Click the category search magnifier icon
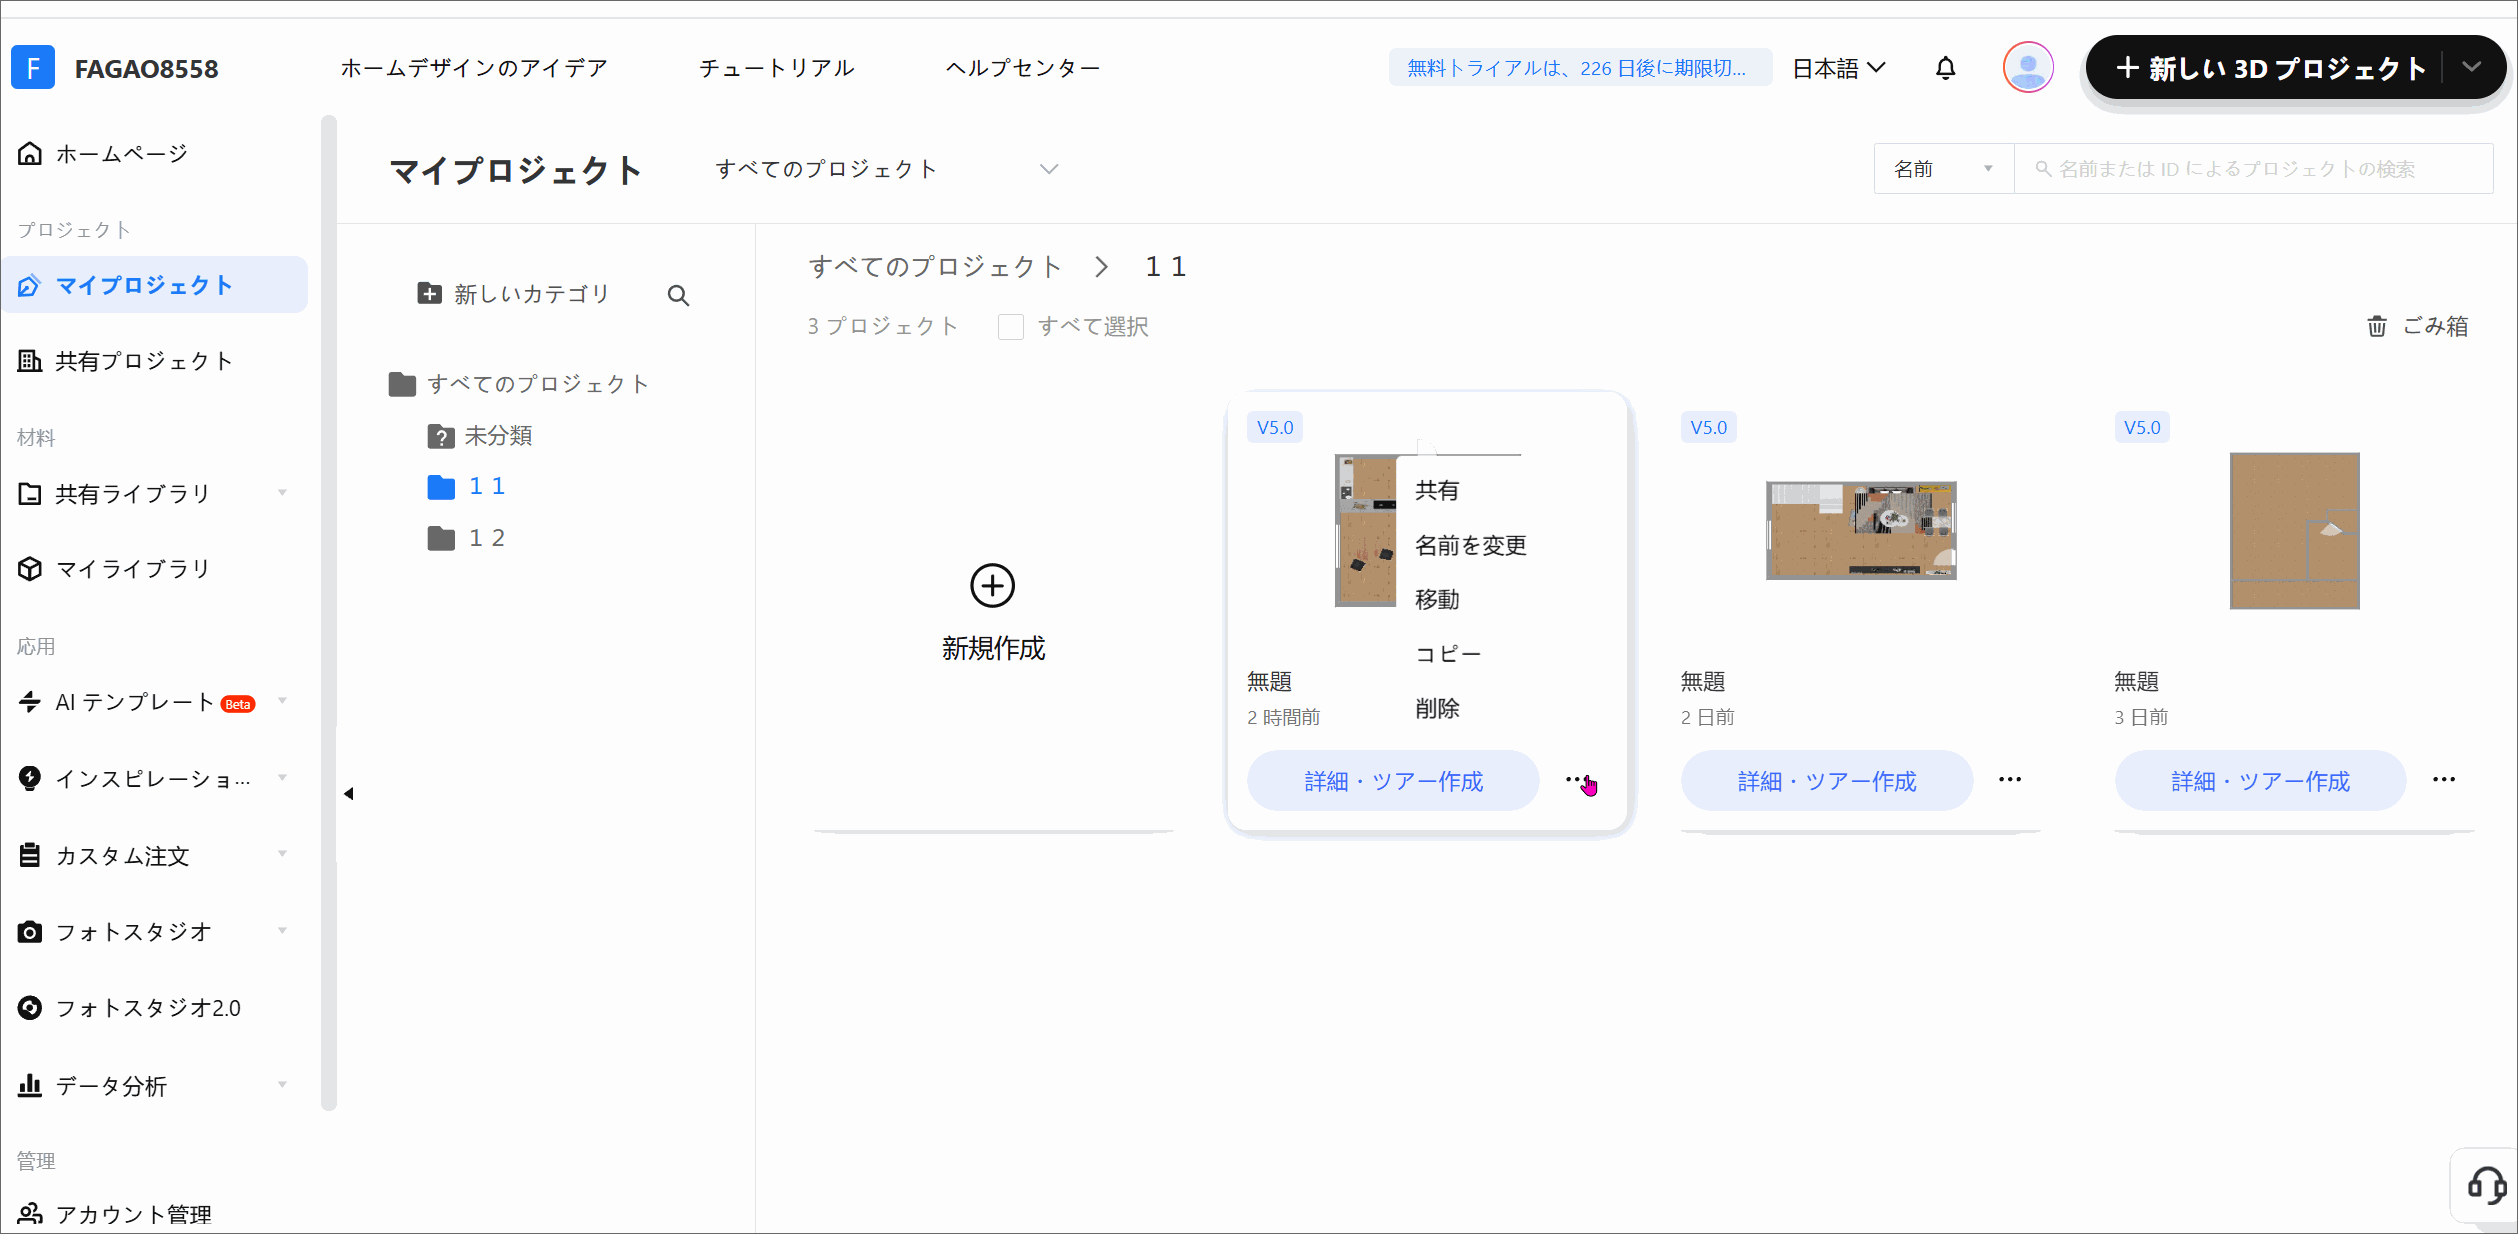This screenshot has height=1234, width=2518. tap(678, 295)
